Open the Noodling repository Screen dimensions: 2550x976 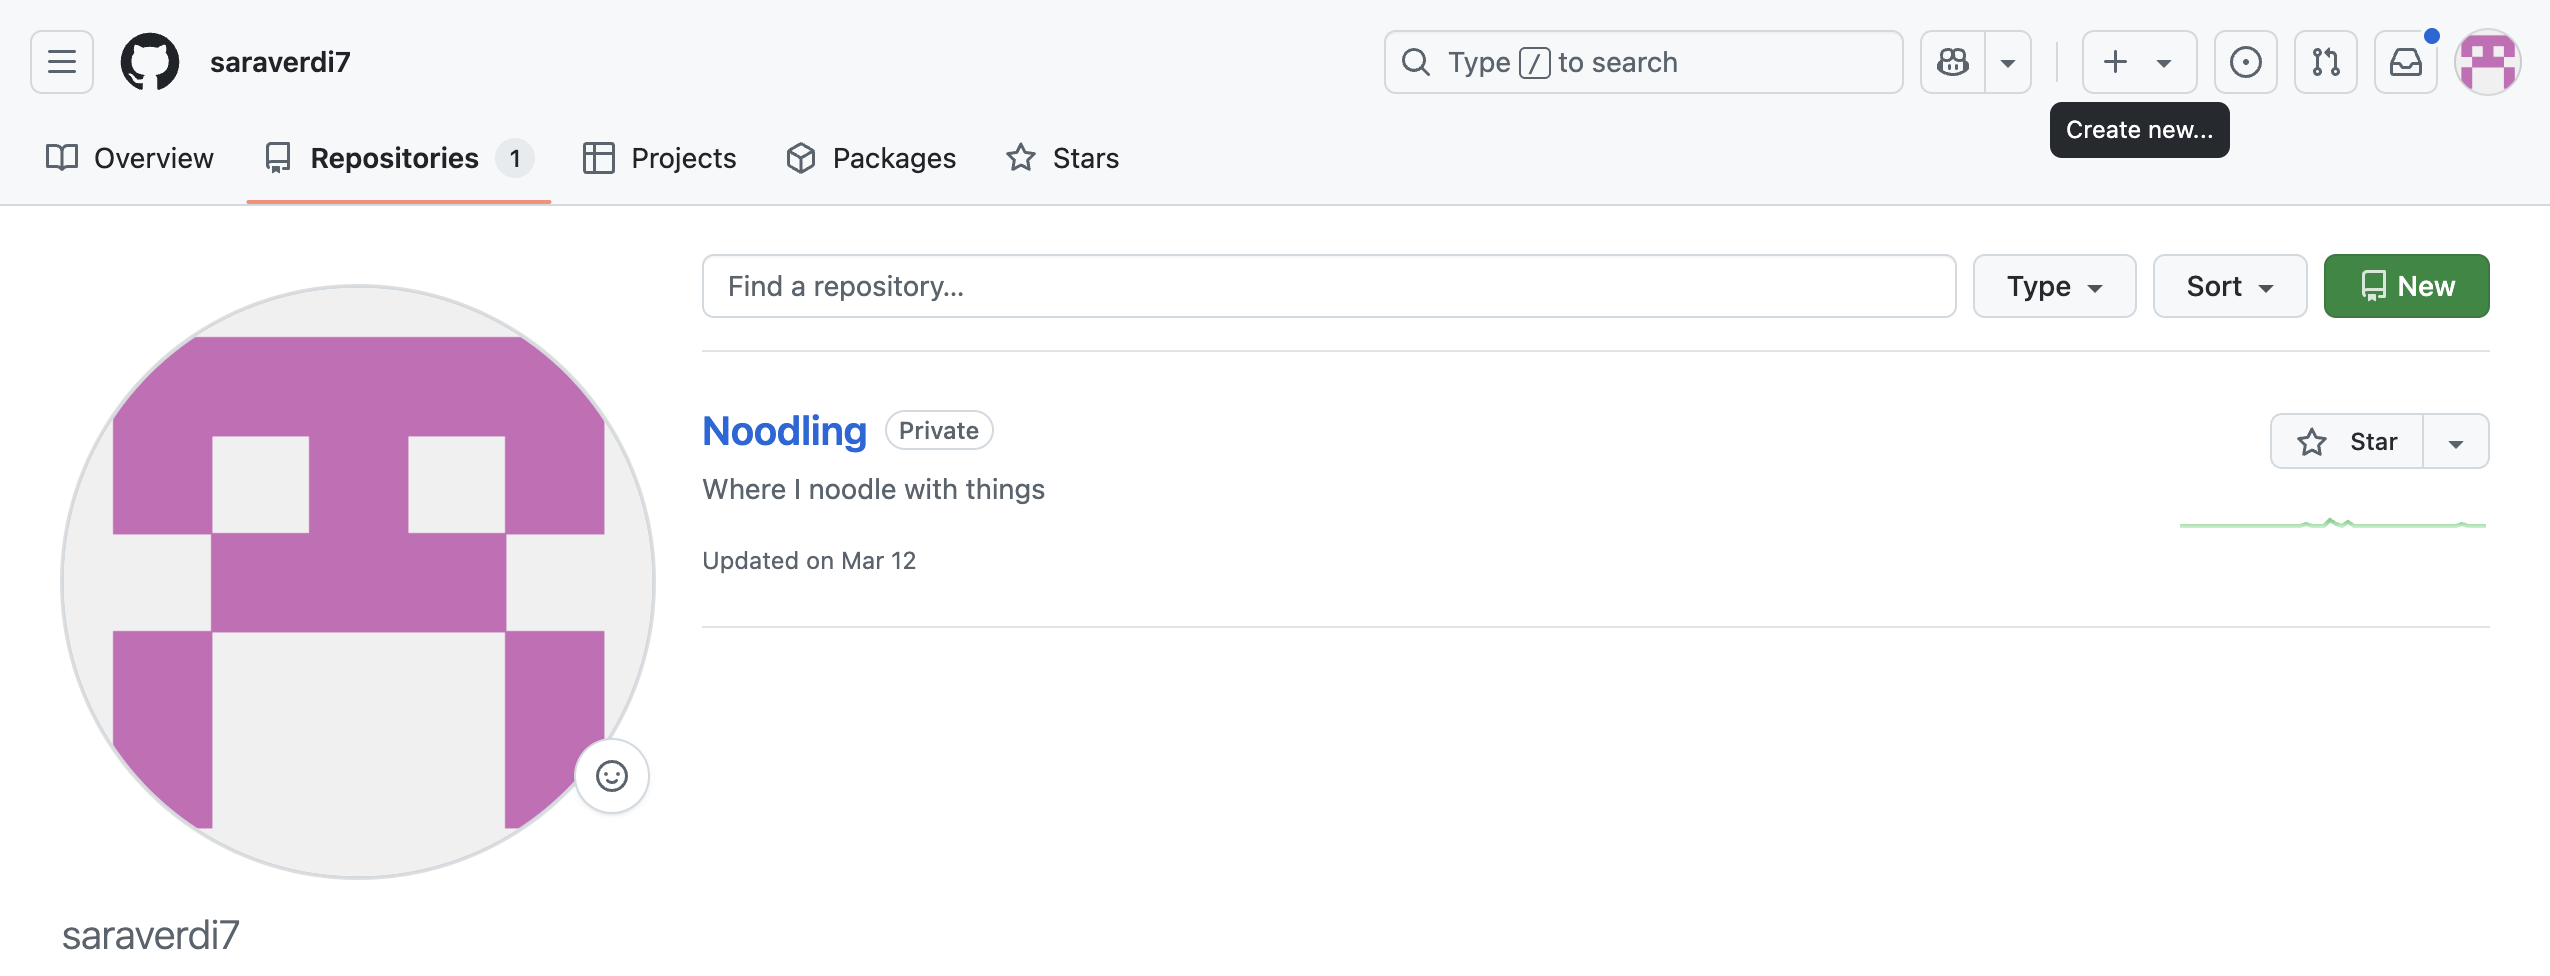click(x=784, y=430)
